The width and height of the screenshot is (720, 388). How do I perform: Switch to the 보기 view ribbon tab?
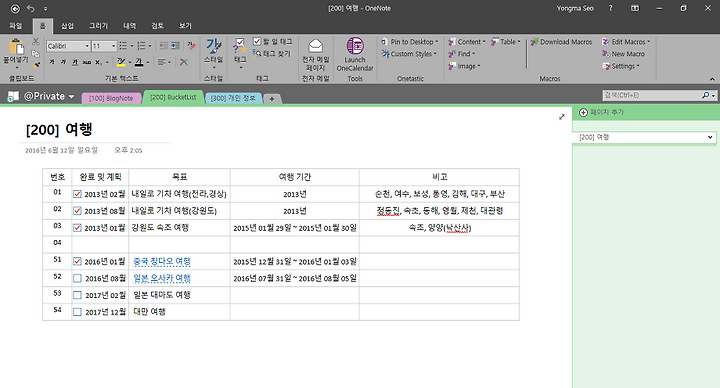click(x=185, y=26)
